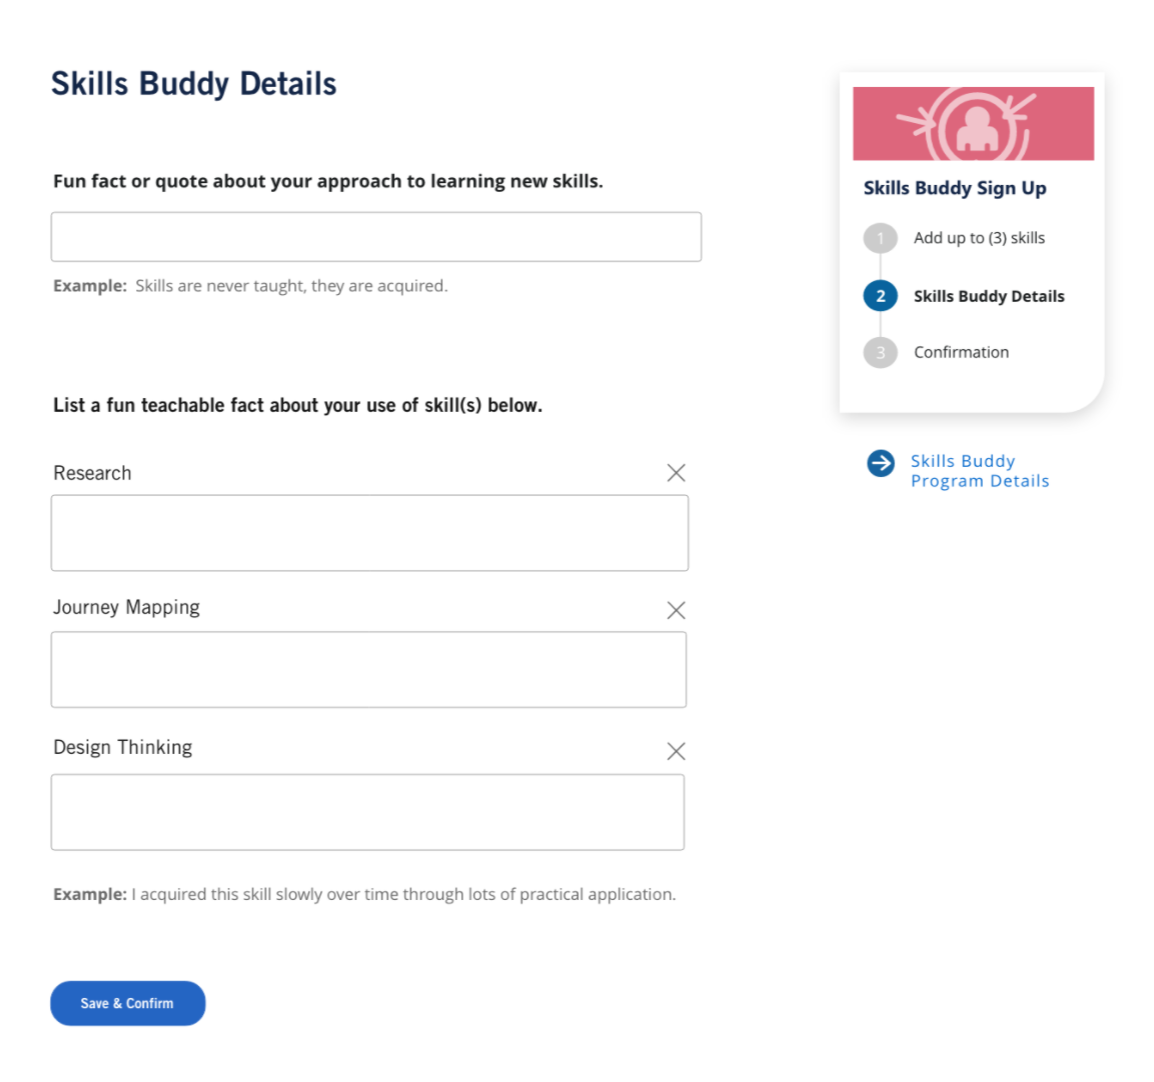Remove the Design Thinking skill X icon
Screen dimensions: 1154x1082
click(x=676, y=751)
